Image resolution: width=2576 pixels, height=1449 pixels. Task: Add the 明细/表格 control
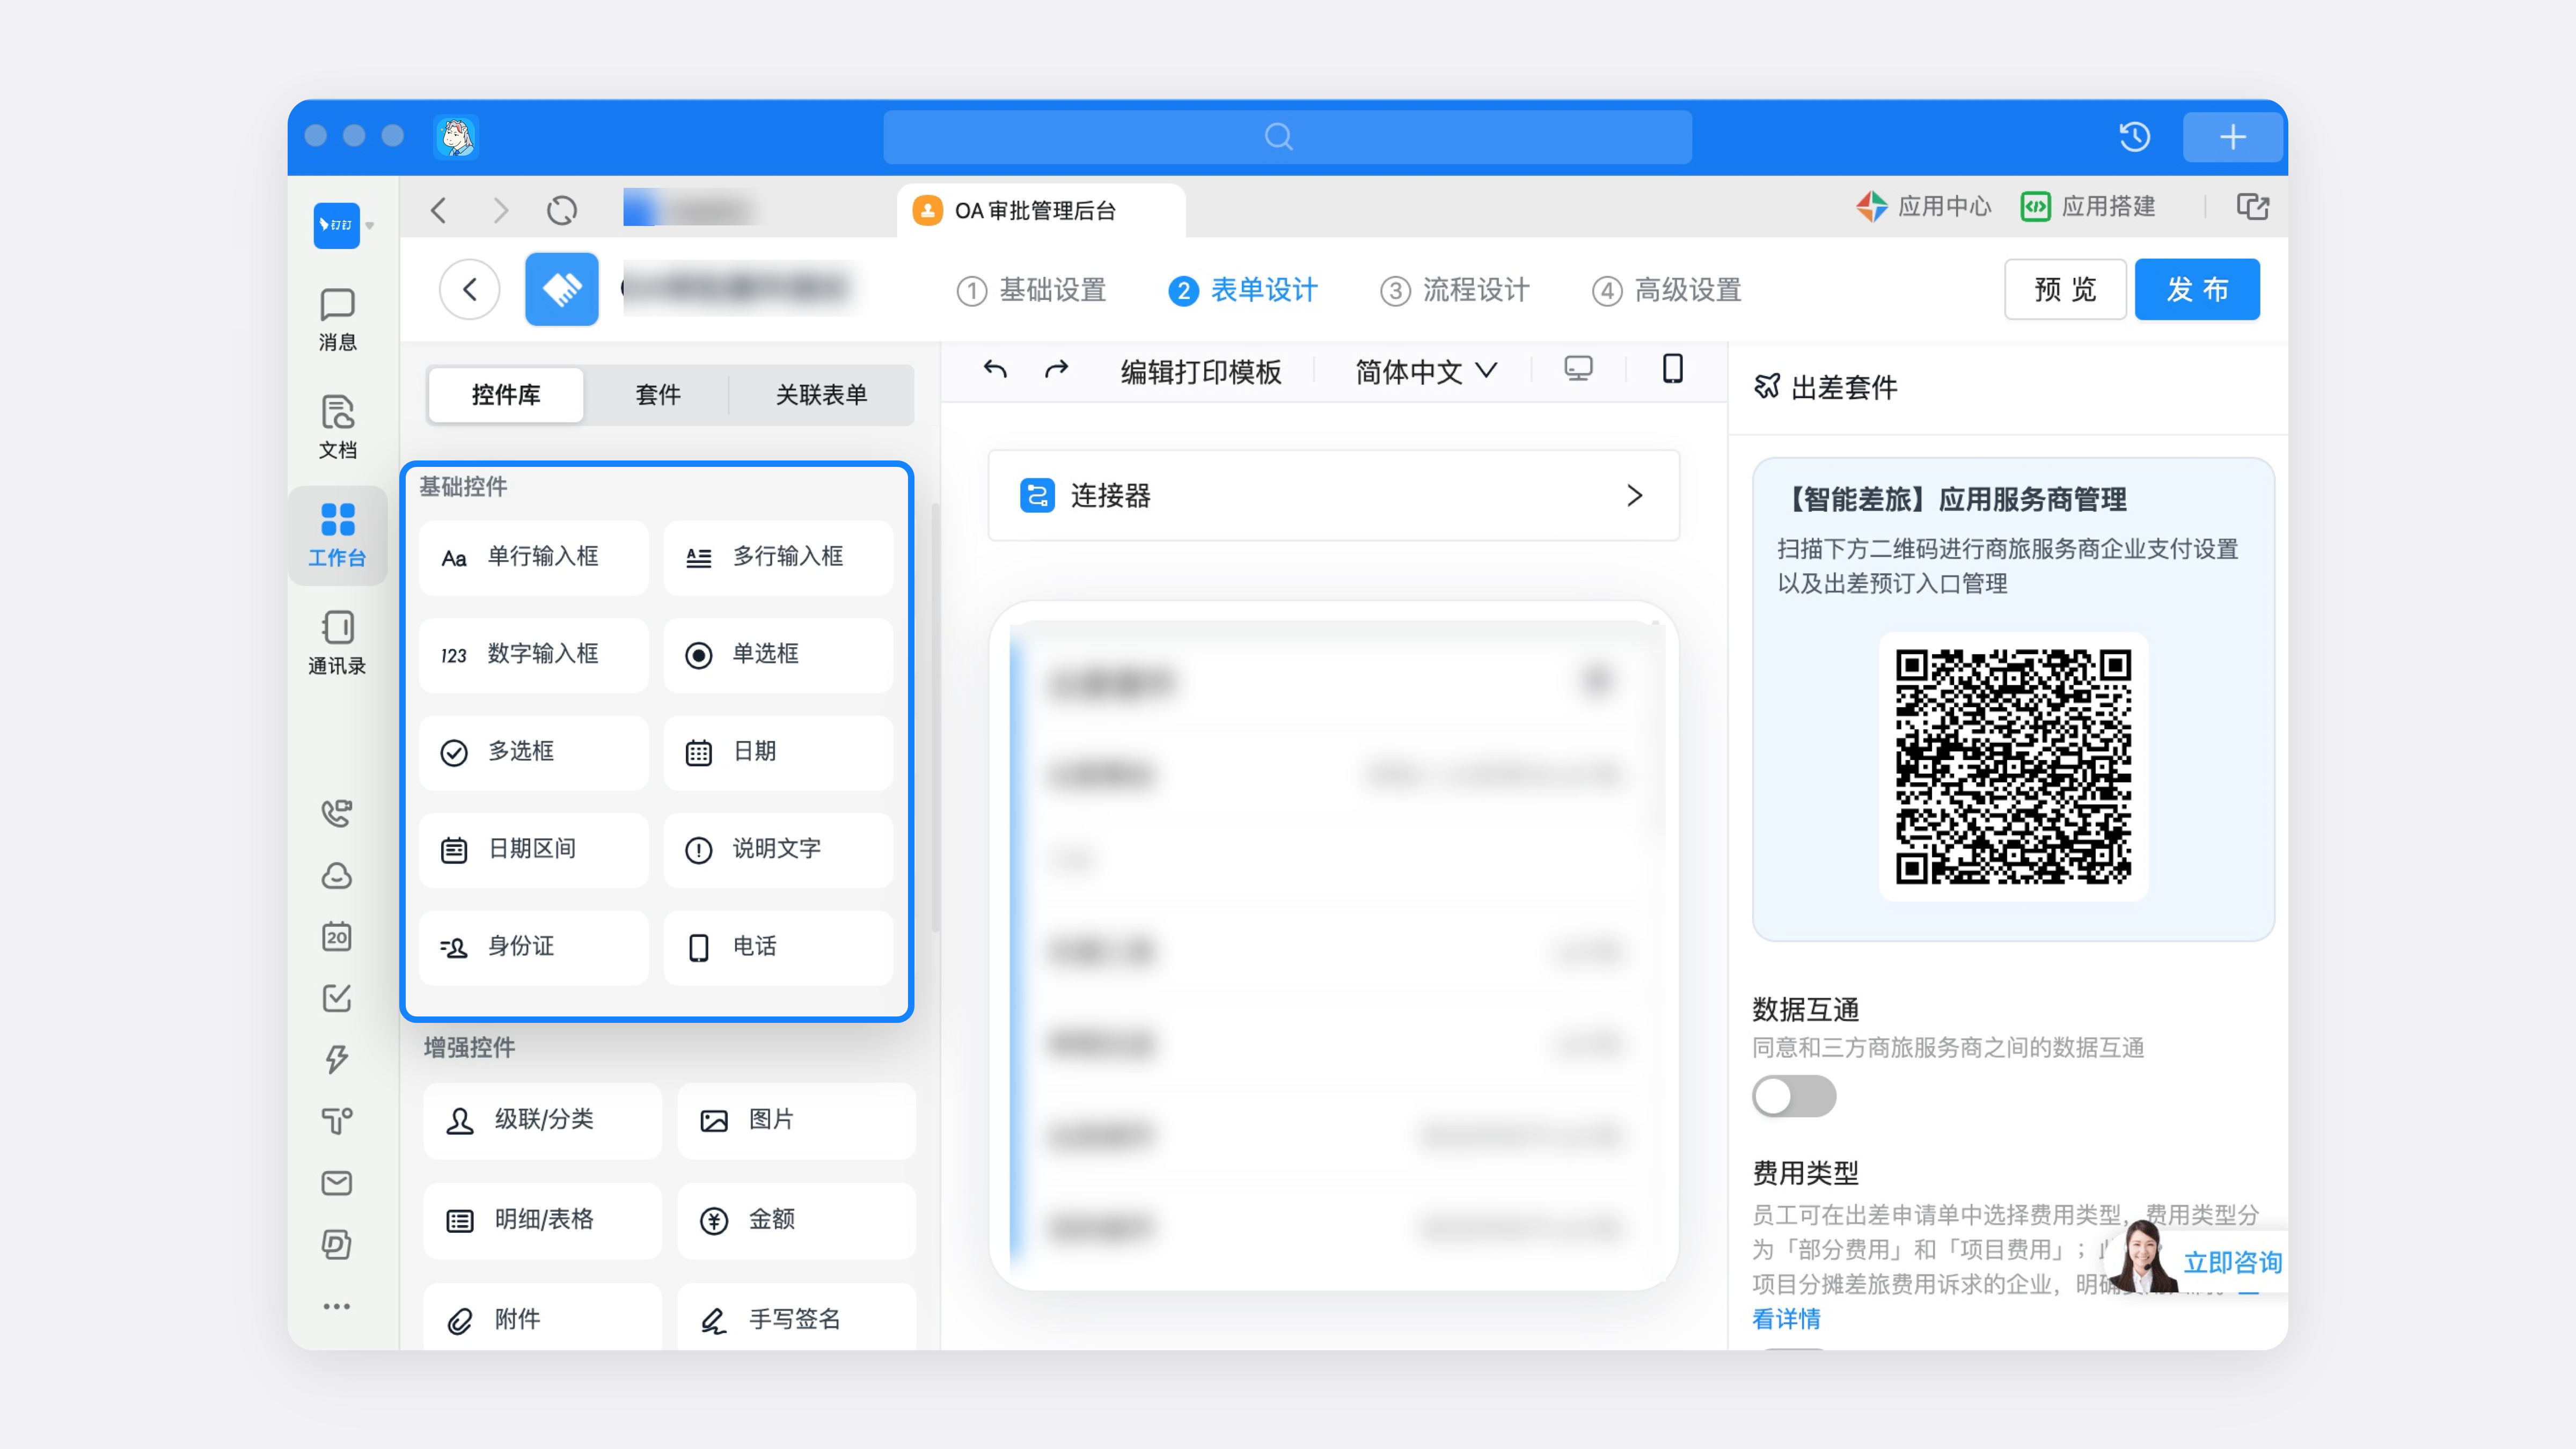542,1220
